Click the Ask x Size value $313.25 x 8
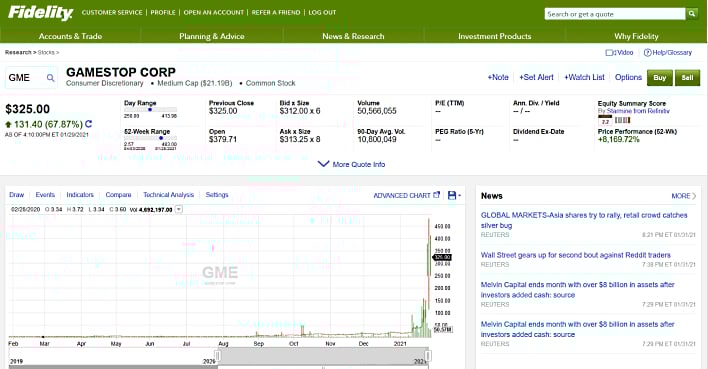Screen dimensions: 708x369 (x=300, y=140)
